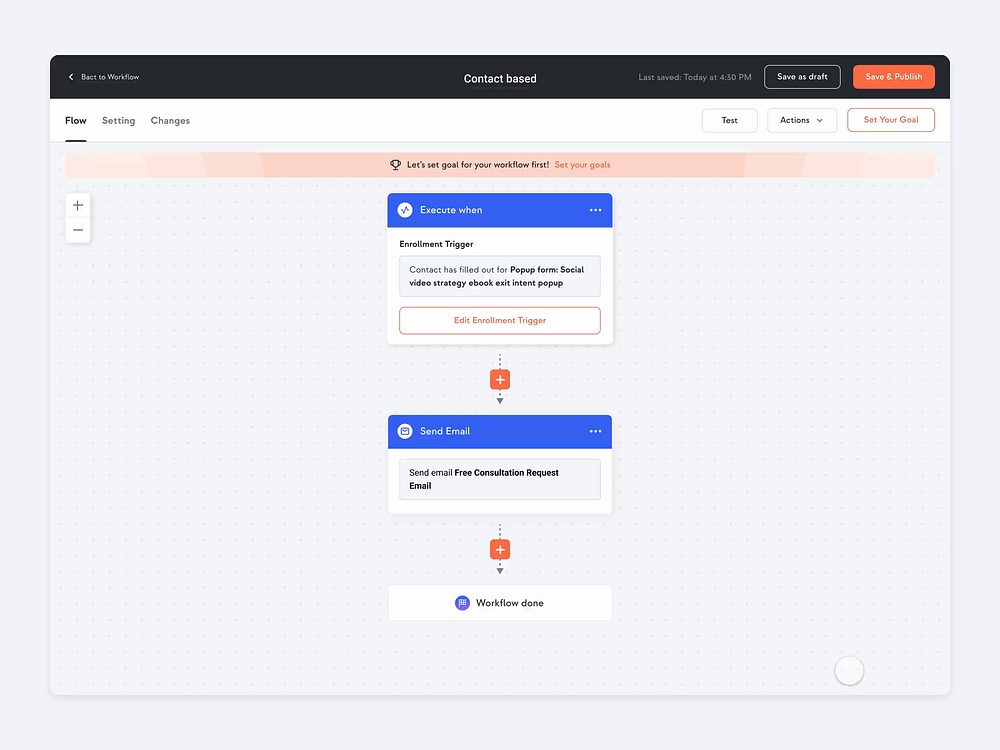Click the Workflow done badge icon
This screenshot has height=750, width=1000.
click(461, 603)
